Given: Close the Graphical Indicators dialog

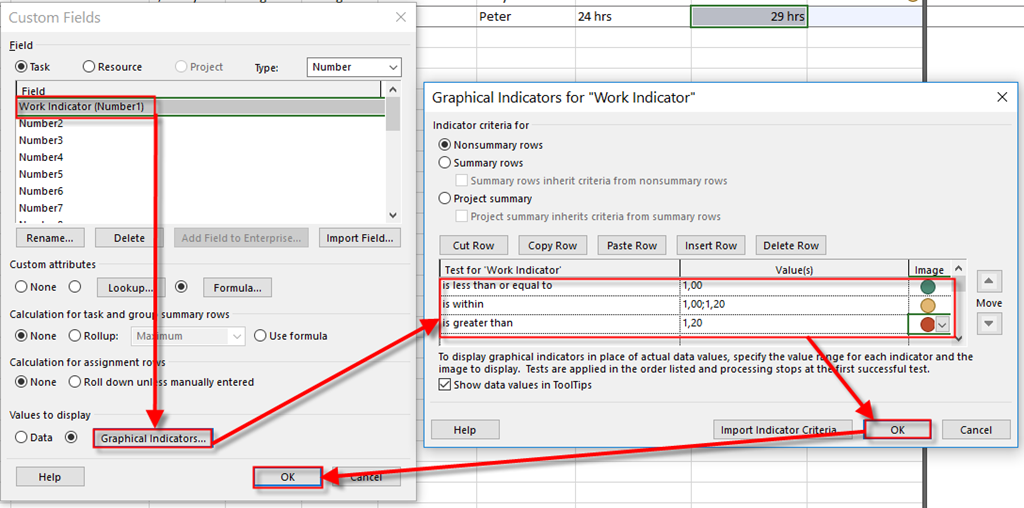Looking at the screenshot, I should (1002, 97).
